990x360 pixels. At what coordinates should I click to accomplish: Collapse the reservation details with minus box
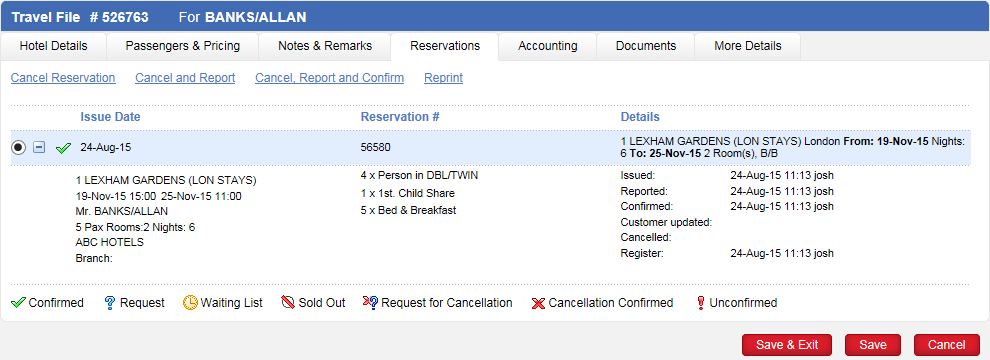coord(39,147)
